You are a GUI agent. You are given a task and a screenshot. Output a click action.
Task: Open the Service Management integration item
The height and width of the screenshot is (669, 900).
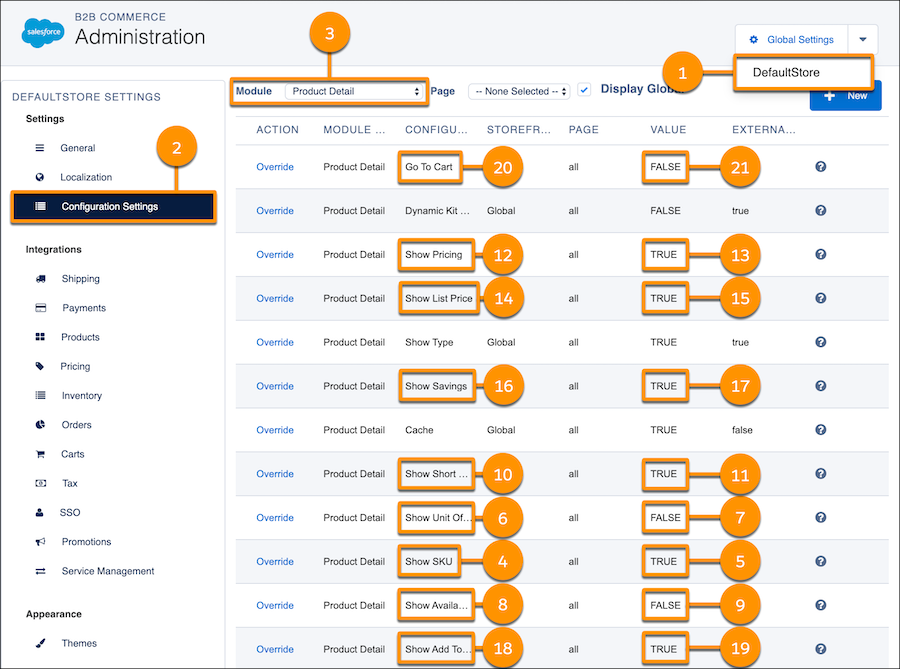108,571
